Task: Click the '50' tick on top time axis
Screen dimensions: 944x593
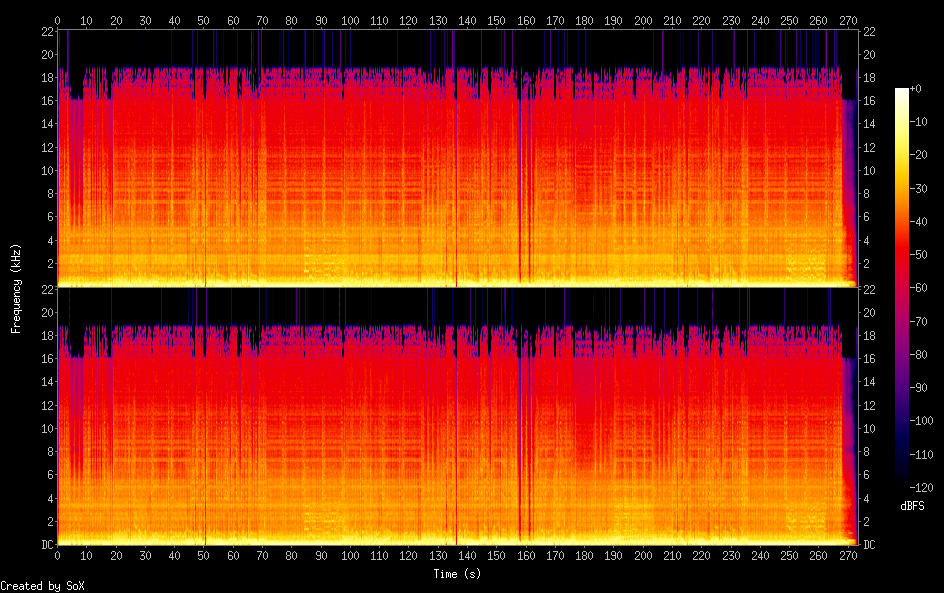Action: click(x=203, y=20)
